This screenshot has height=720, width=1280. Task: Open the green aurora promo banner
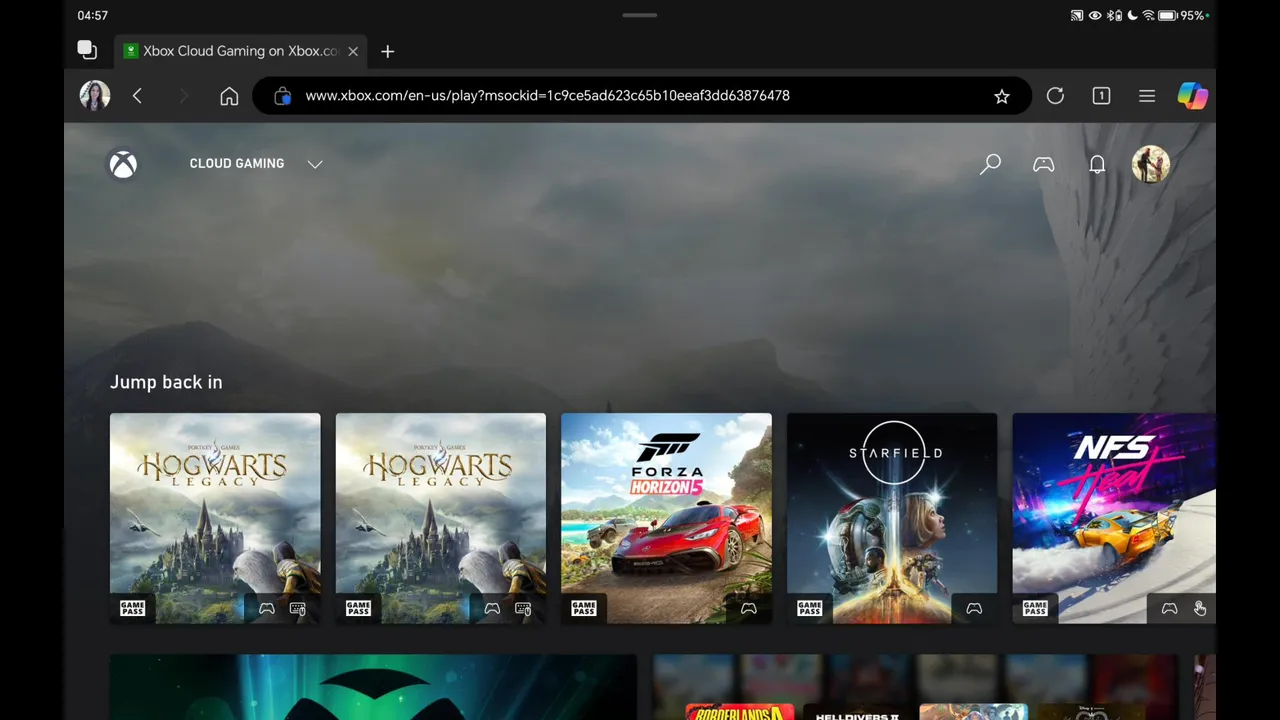(373, 687)
